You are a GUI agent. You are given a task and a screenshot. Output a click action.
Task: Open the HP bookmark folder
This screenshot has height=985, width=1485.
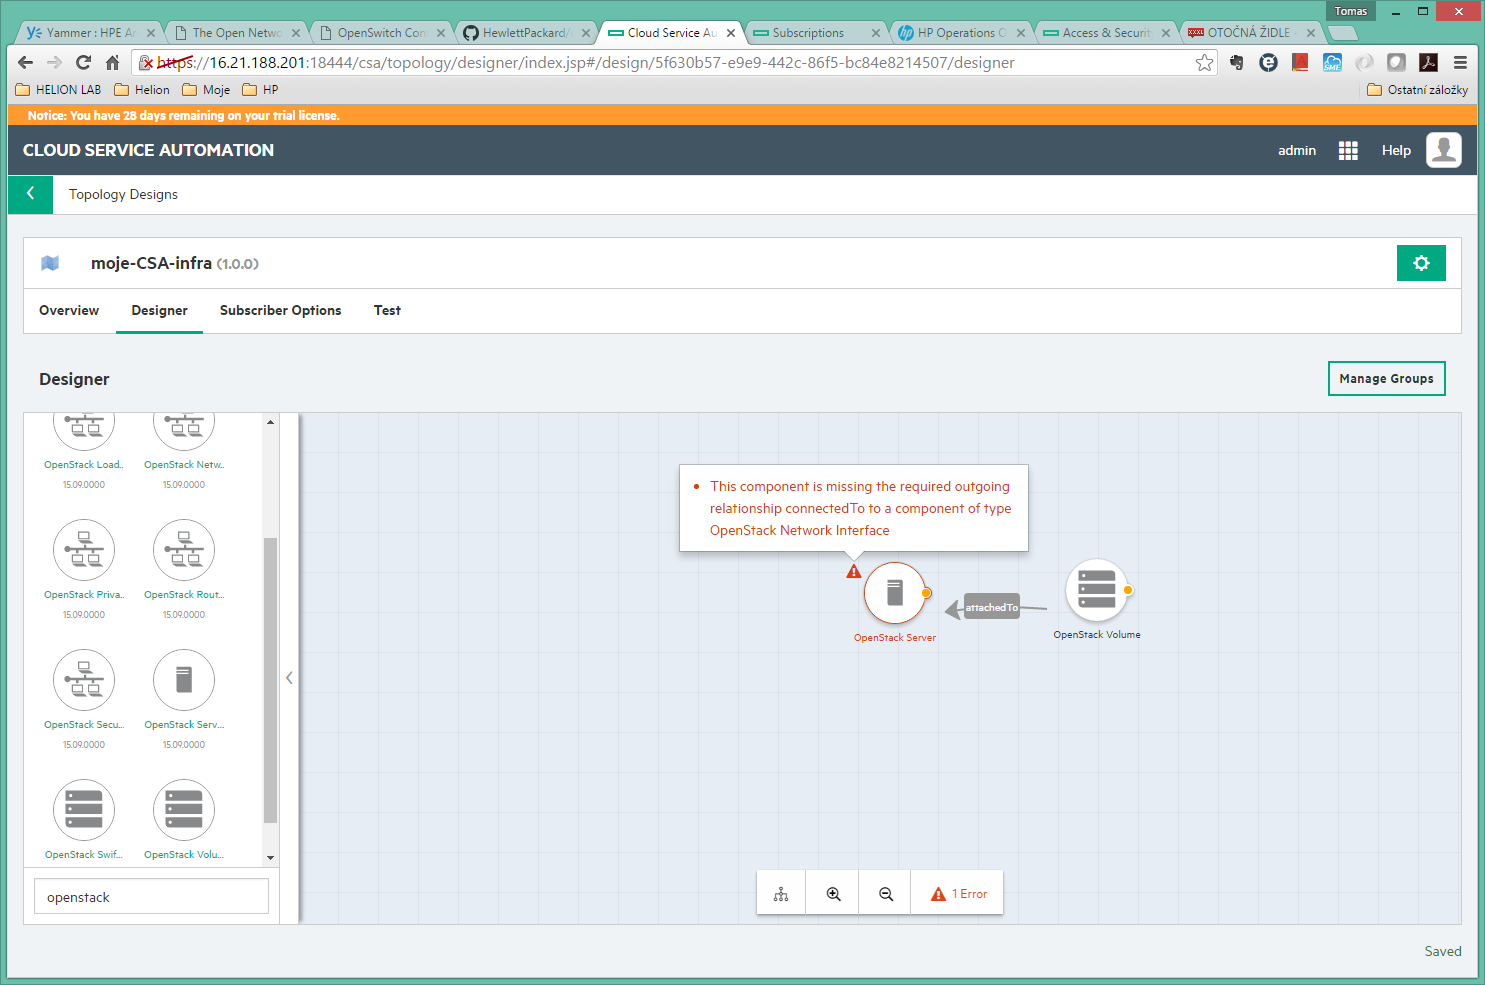pyautogui.click(x=260, y=89)
